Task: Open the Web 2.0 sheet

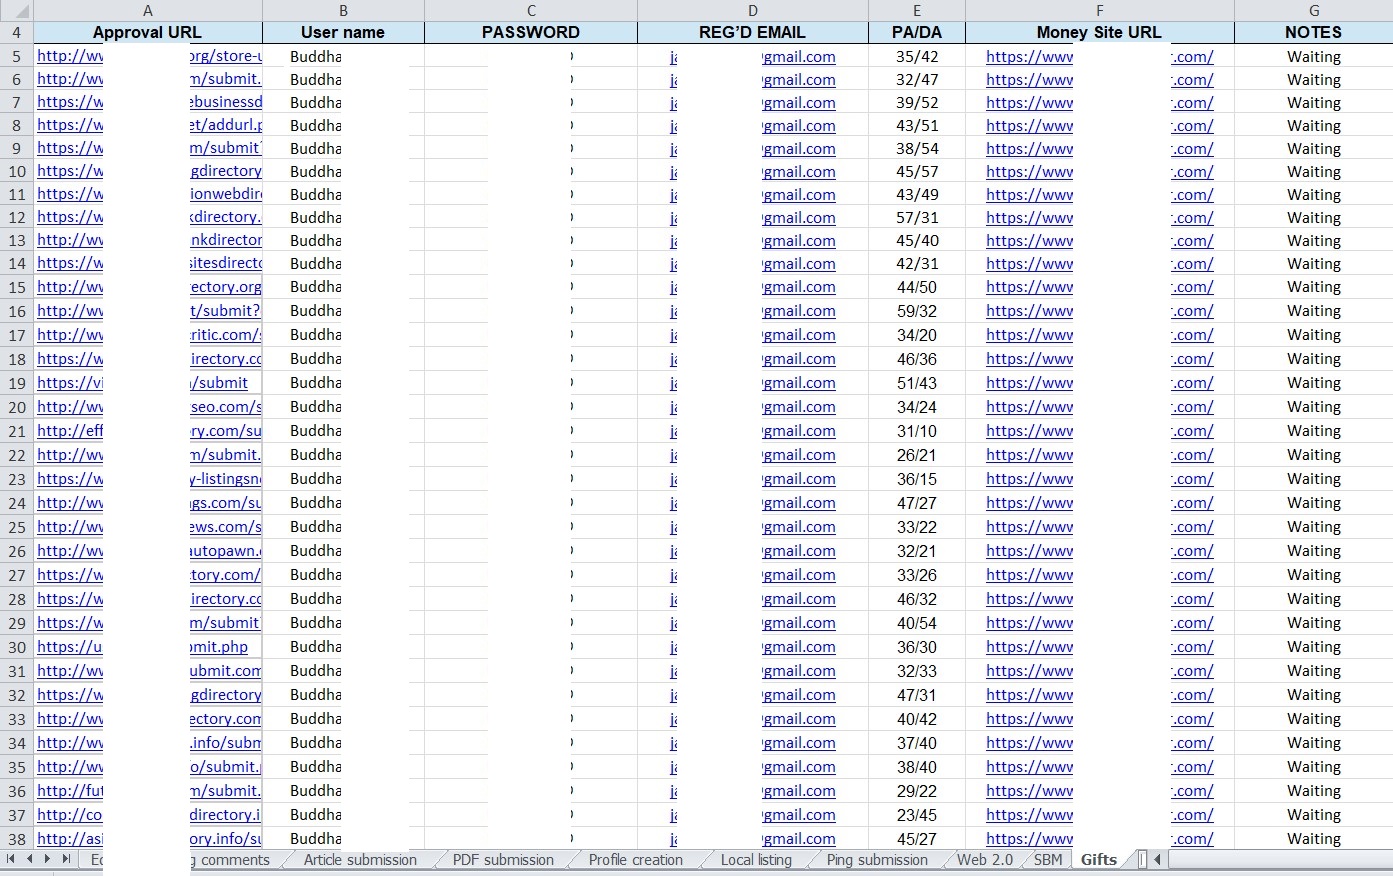Action: 987,860
